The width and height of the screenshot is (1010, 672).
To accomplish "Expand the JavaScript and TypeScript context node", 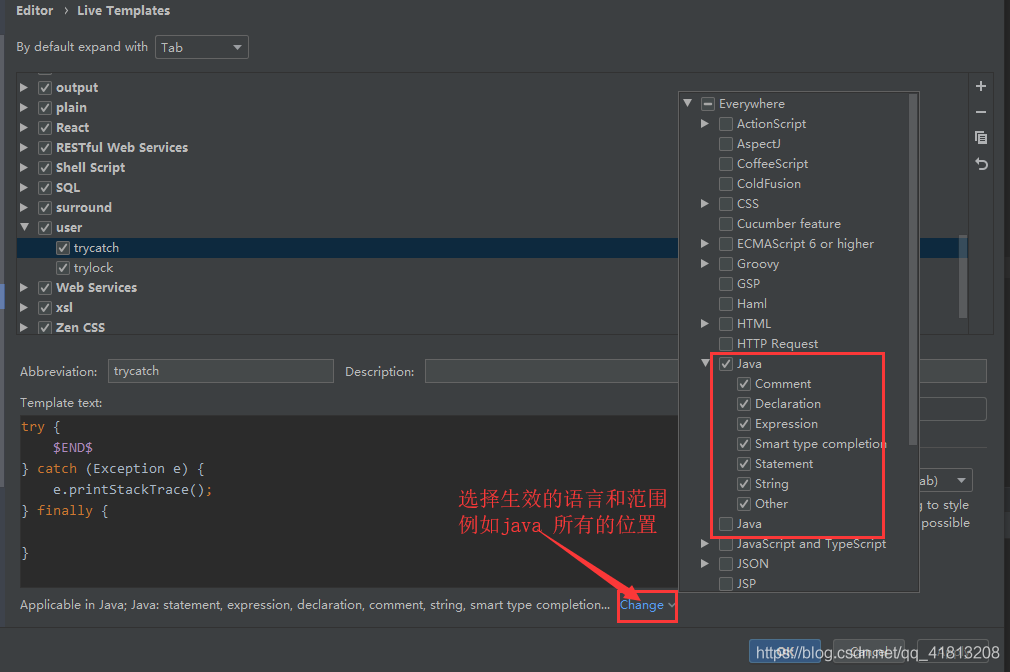I will point(705,544).
